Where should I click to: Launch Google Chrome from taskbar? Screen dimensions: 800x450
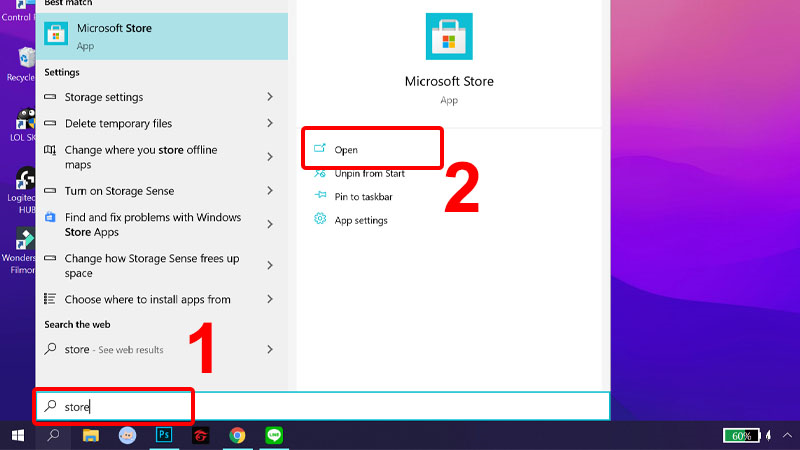[x=237, y=435]
